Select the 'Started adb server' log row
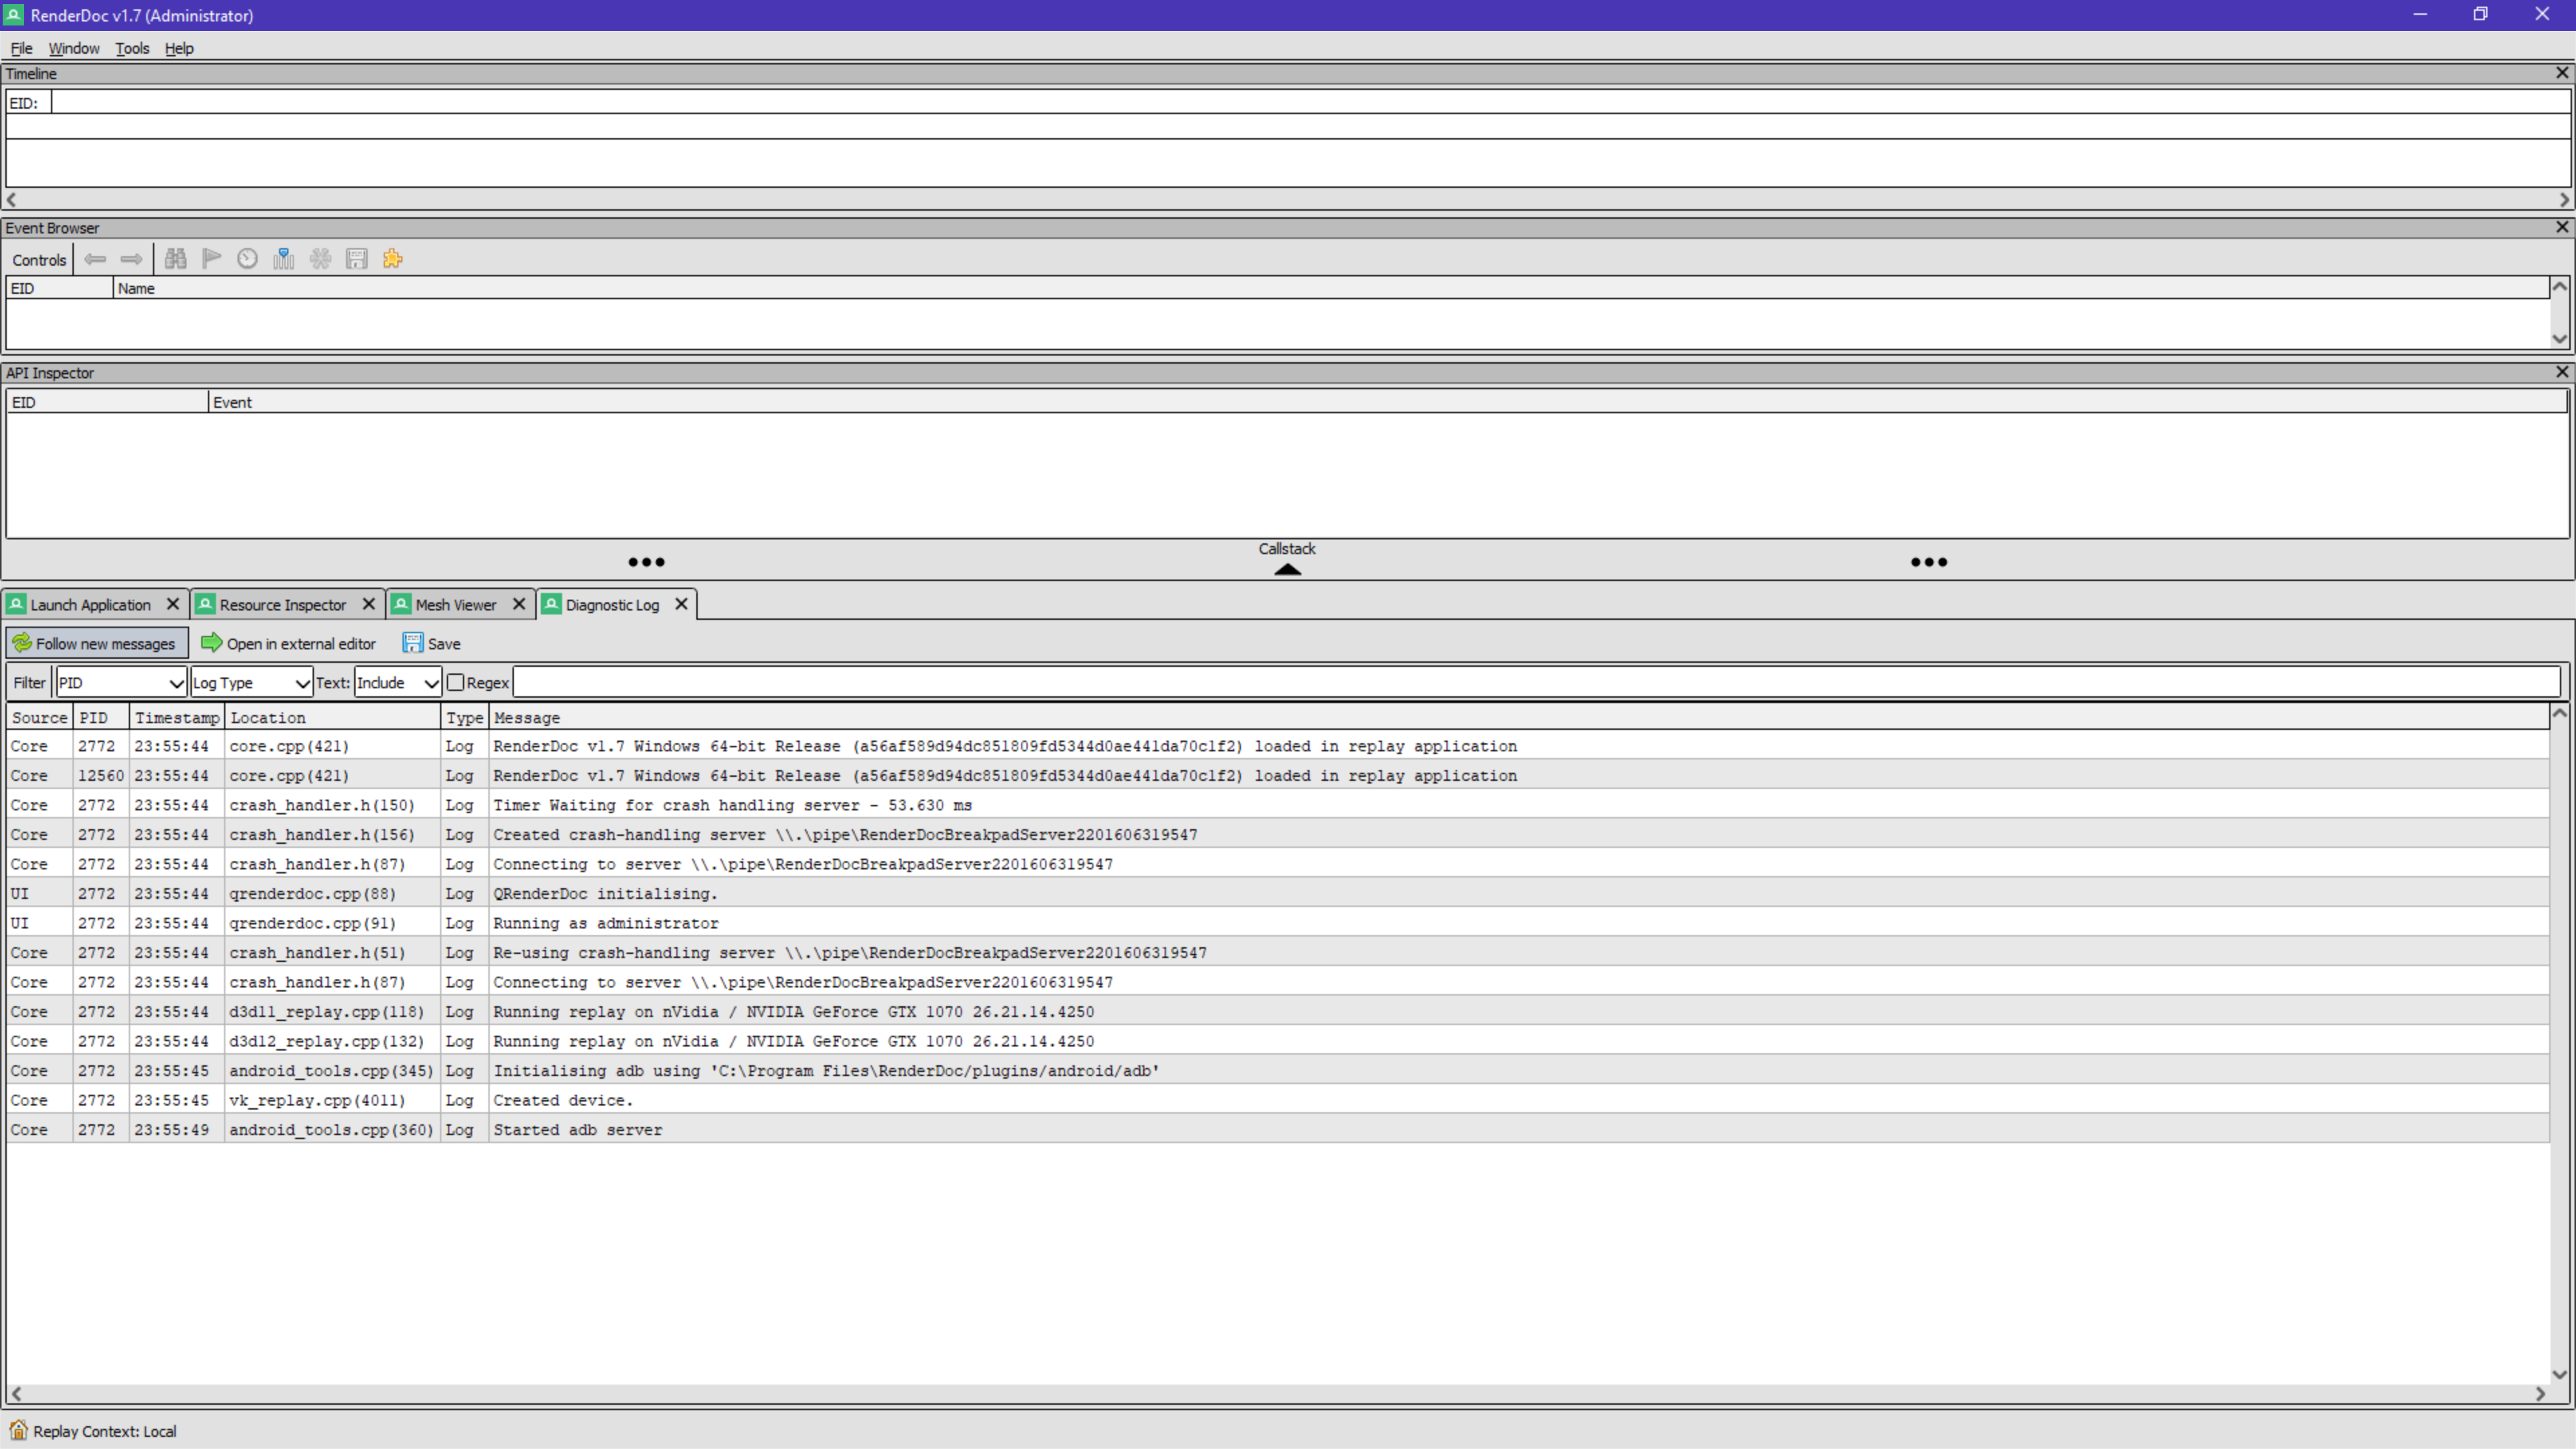Image resolution: width=2576 pixels, height=1449 pixels. [x=1278, y=1129]
